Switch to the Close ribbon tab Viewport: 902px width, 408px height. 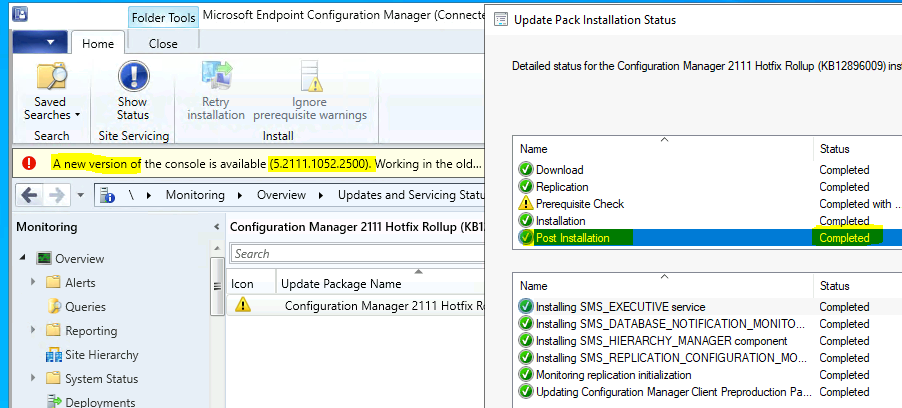click(x=163, y=43)
